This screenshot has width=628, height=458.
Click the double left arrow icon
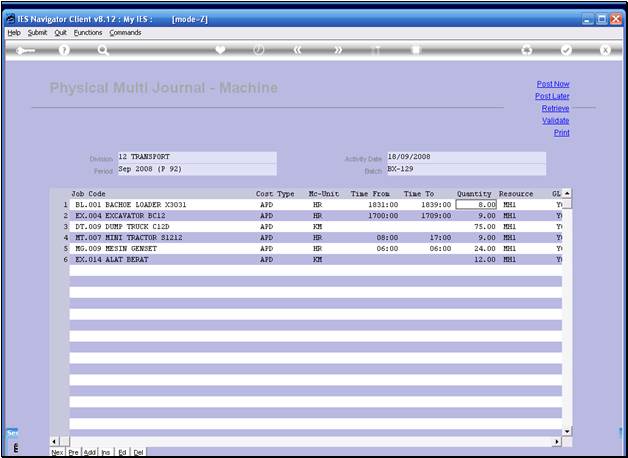[x=298, y=50]
